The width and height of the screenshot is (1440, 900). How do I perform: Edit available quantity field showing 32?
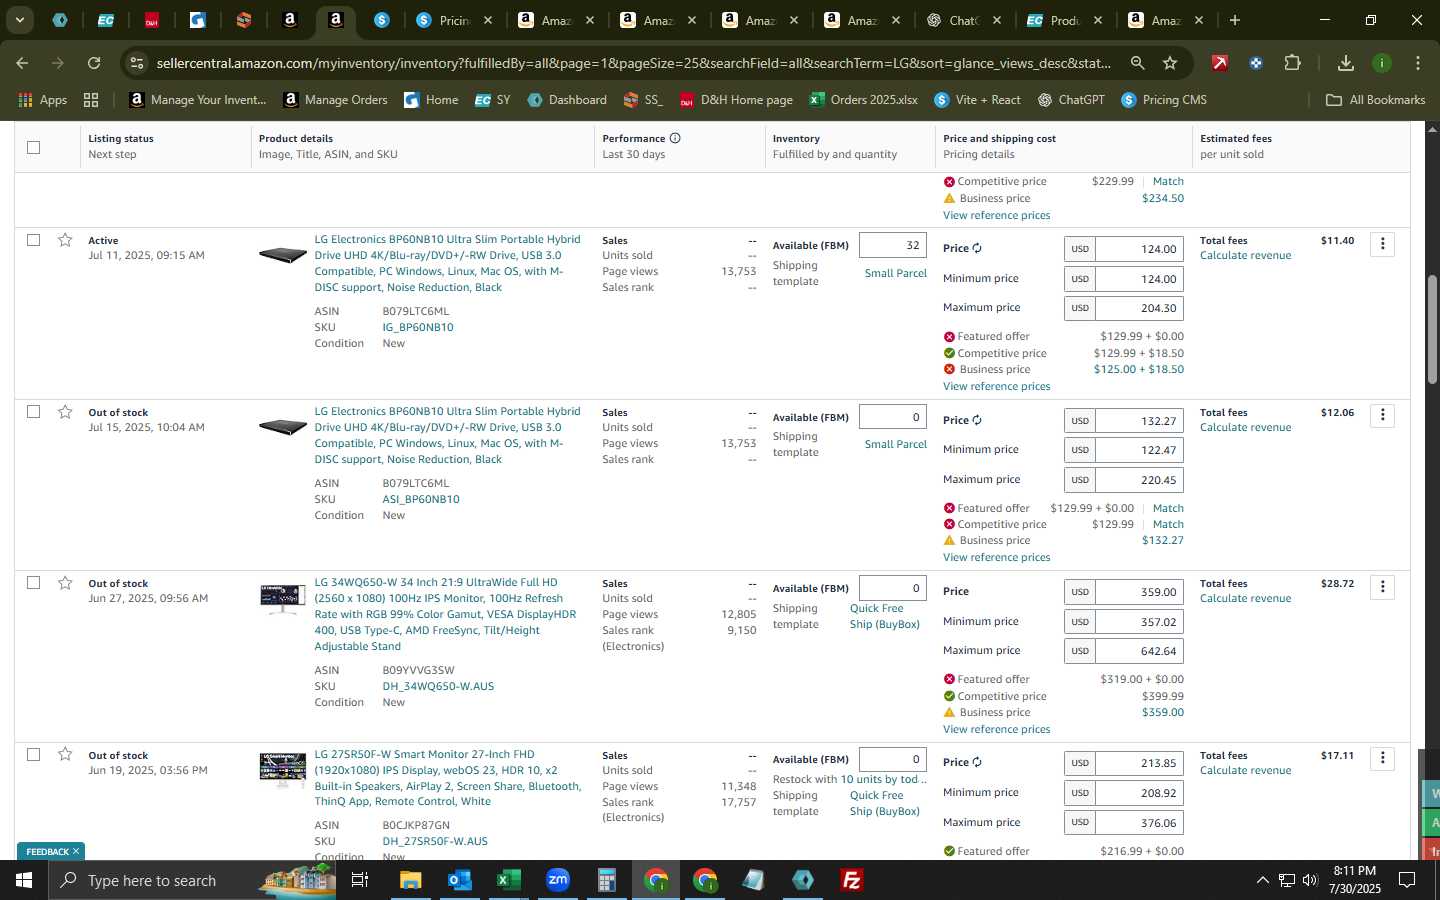(893, 245)
